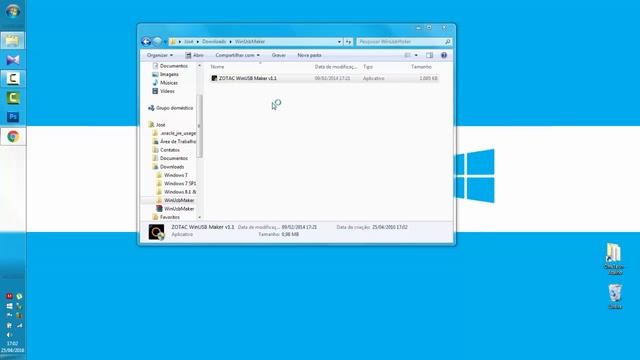Click the José segment in the address path
This screenshot has height=360, width=640.
[189, 42]
